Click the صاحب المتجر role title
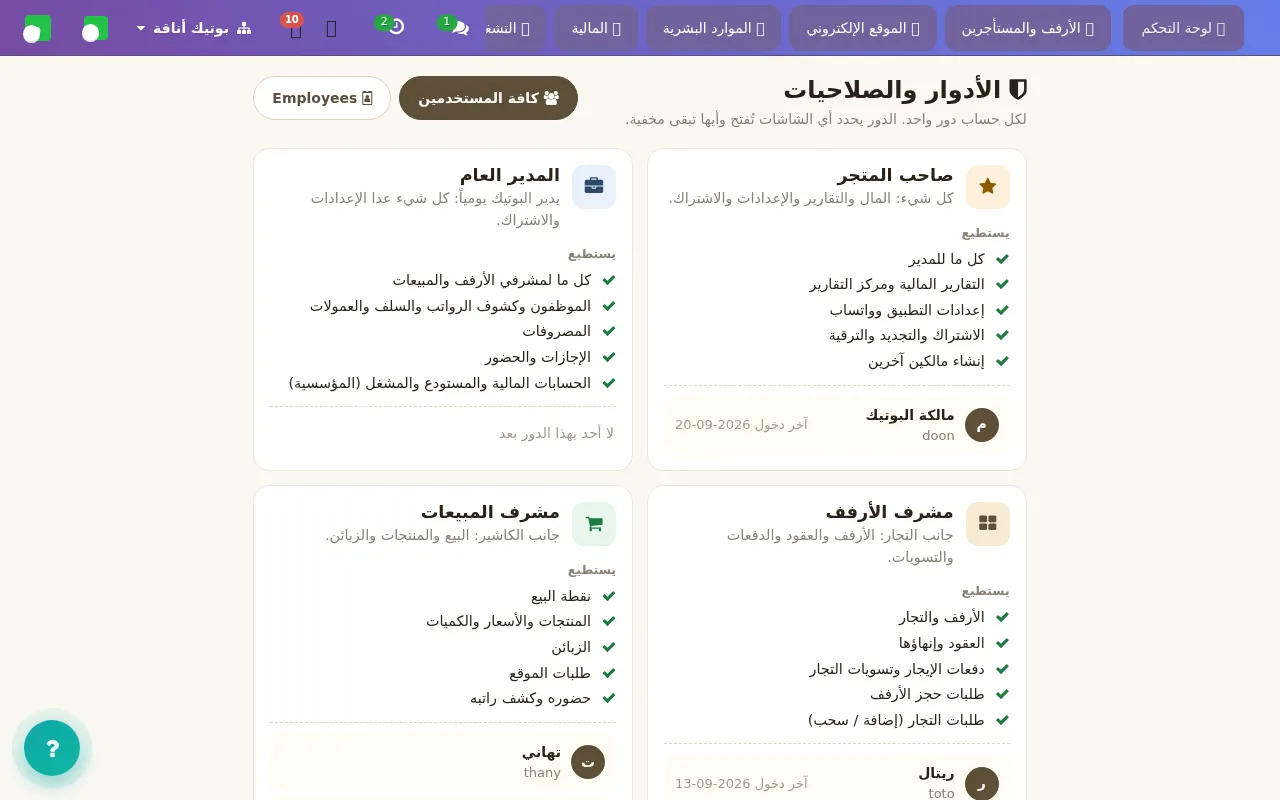Screen dimensions: 1280x800 click(896, 175)
